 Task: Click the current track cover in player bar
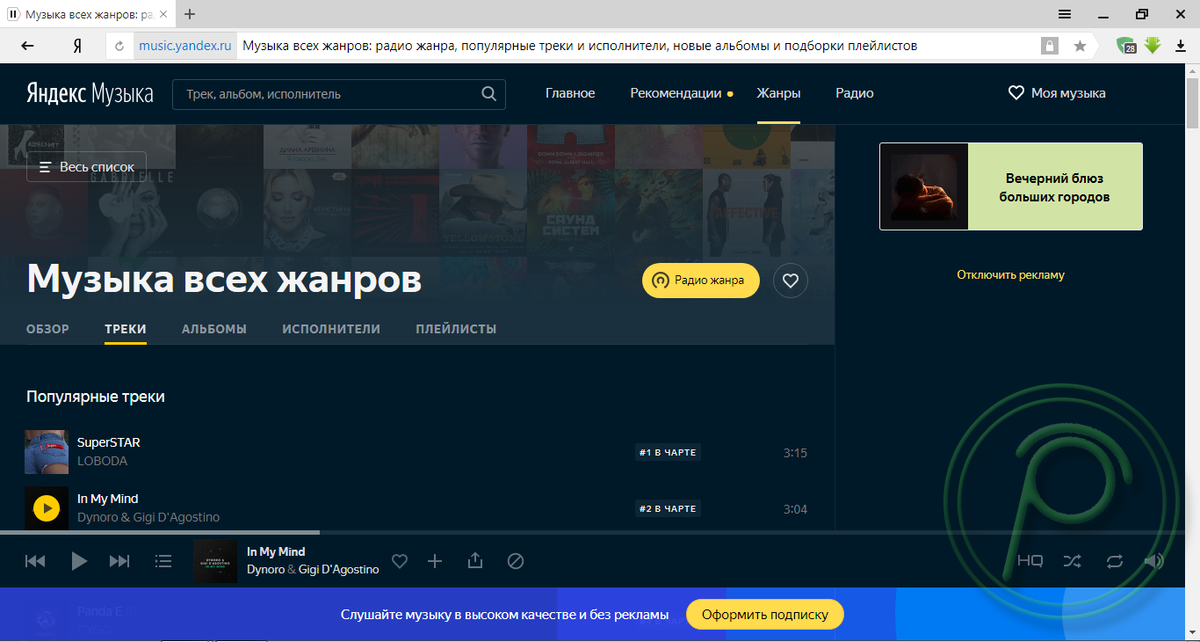pyautogui.click(x=215, y=561)
